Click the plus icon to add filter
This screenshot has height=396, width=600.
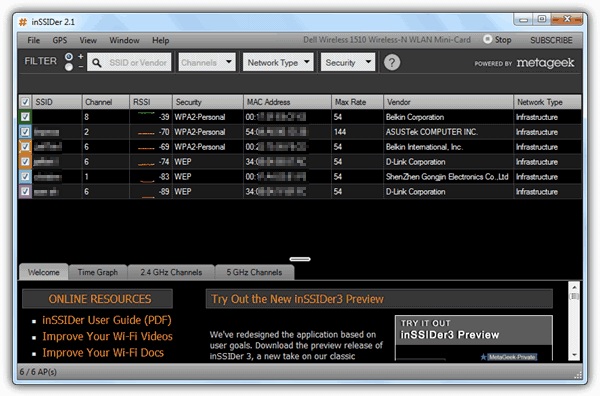[81, 57]
